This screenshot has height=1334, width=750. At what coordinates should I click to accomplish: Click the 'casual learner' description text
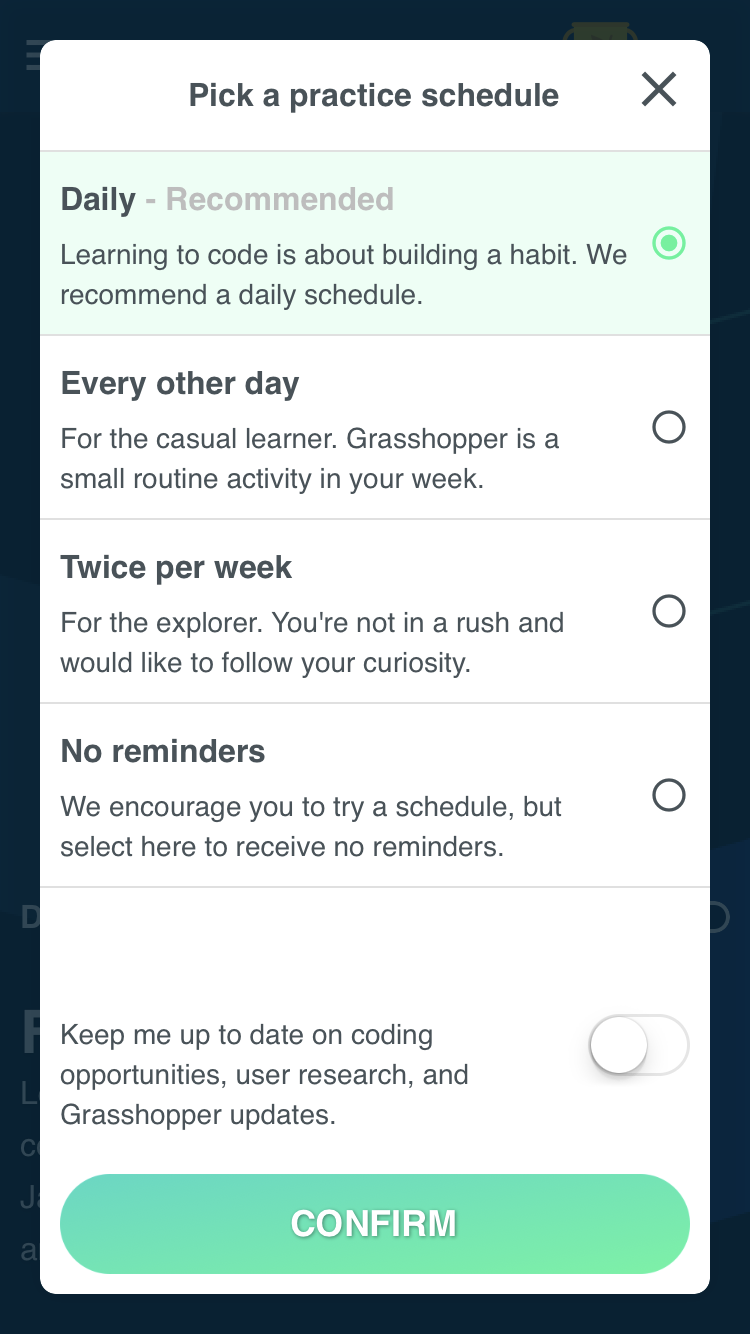(309, 459)
